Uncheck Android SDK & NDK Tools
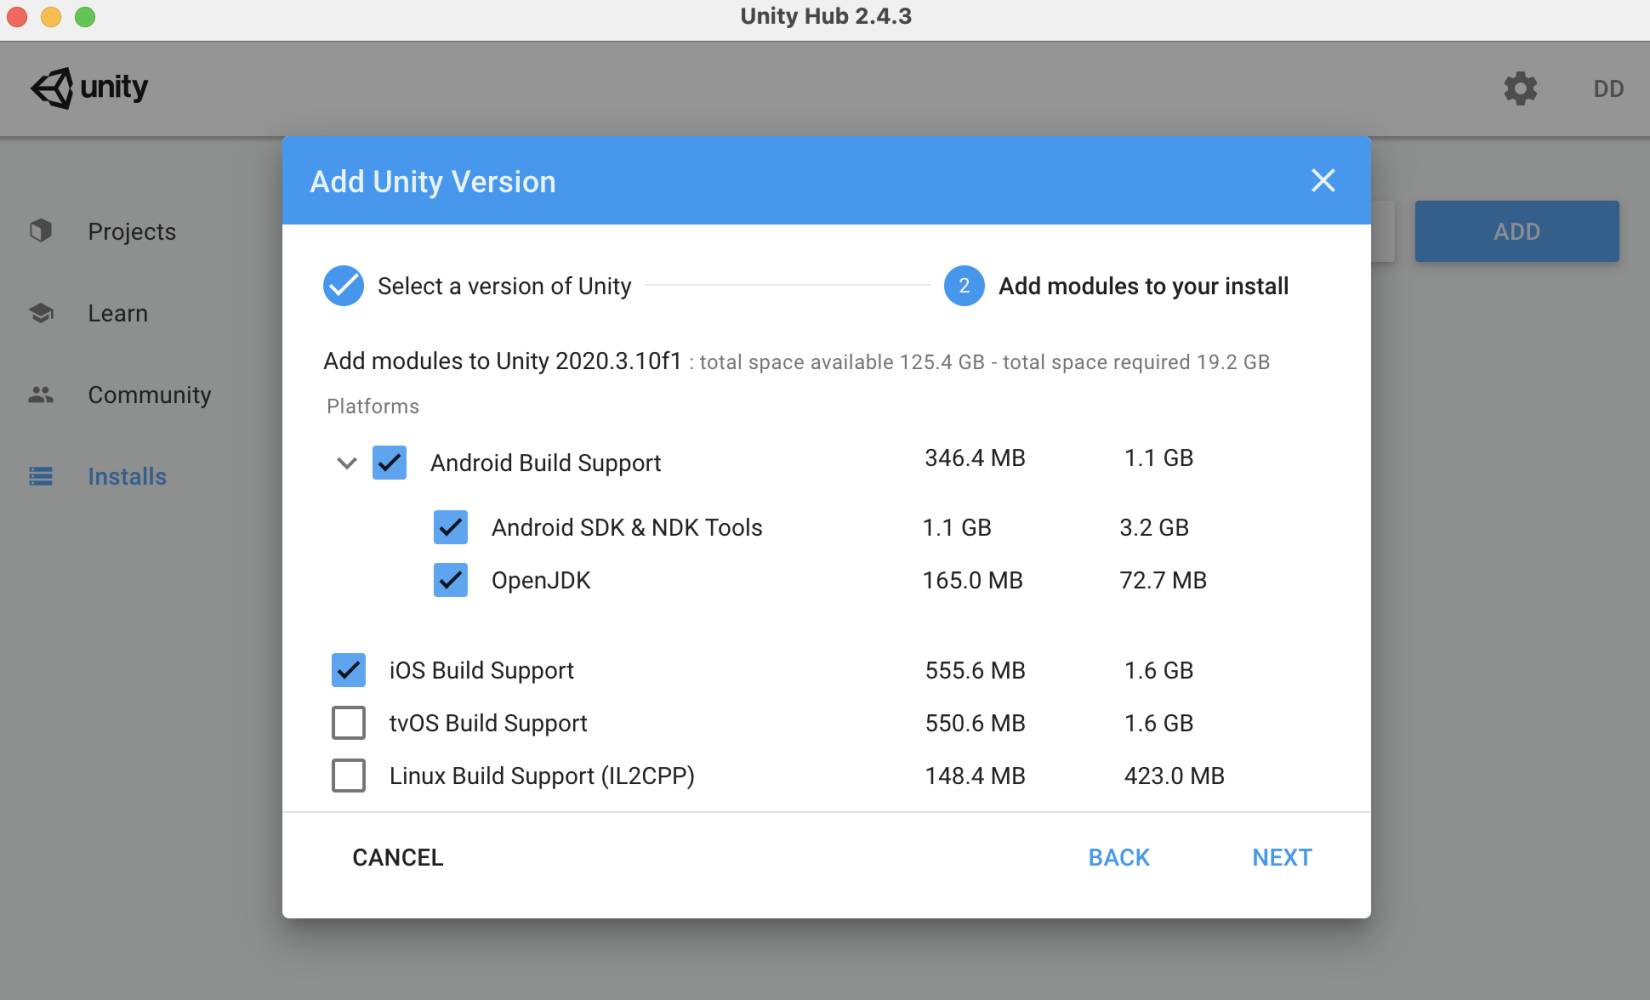The height and width of the screenshot is (1000, 1650). (x=450, y=527)
